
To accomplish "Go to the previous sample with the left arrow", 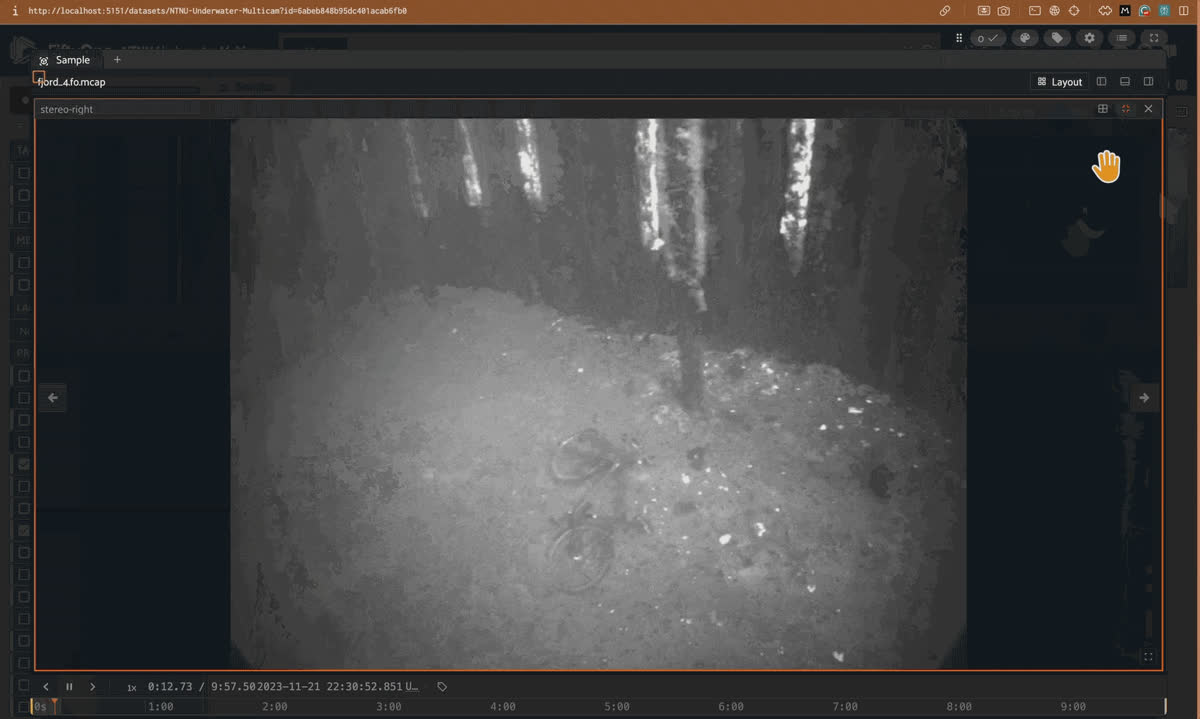I will tap(53, 398).
